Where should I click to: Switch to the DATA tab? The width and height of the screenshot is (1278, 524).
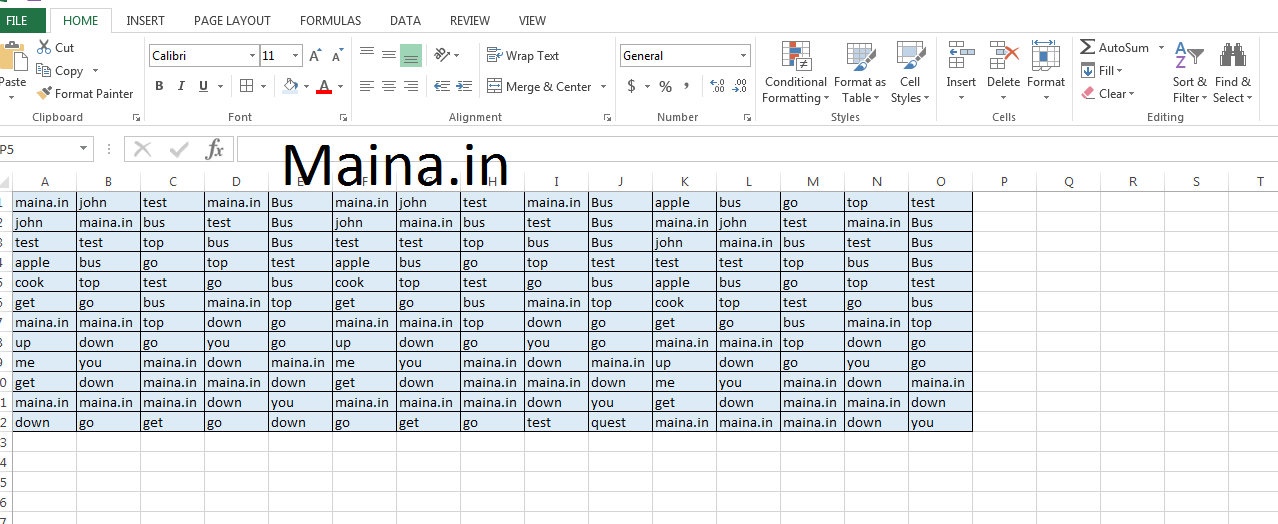pyautogui.click(x=405, y=20)
